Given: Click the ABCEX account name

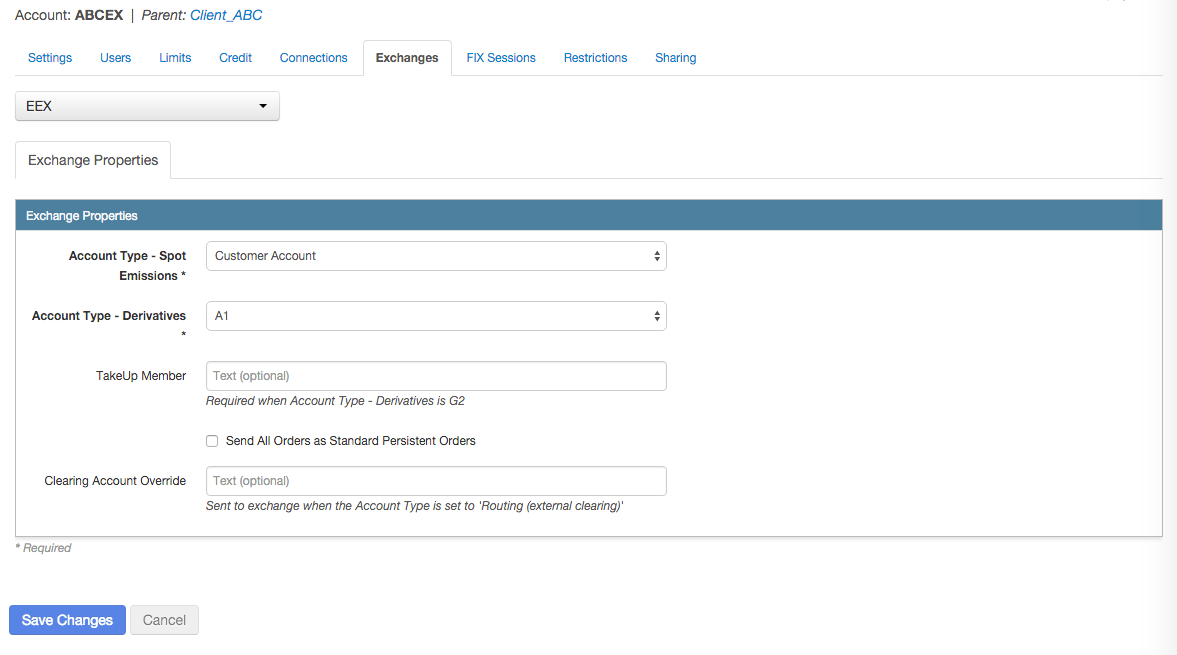Looking at the screenshot, I should (x=99, y=15).
